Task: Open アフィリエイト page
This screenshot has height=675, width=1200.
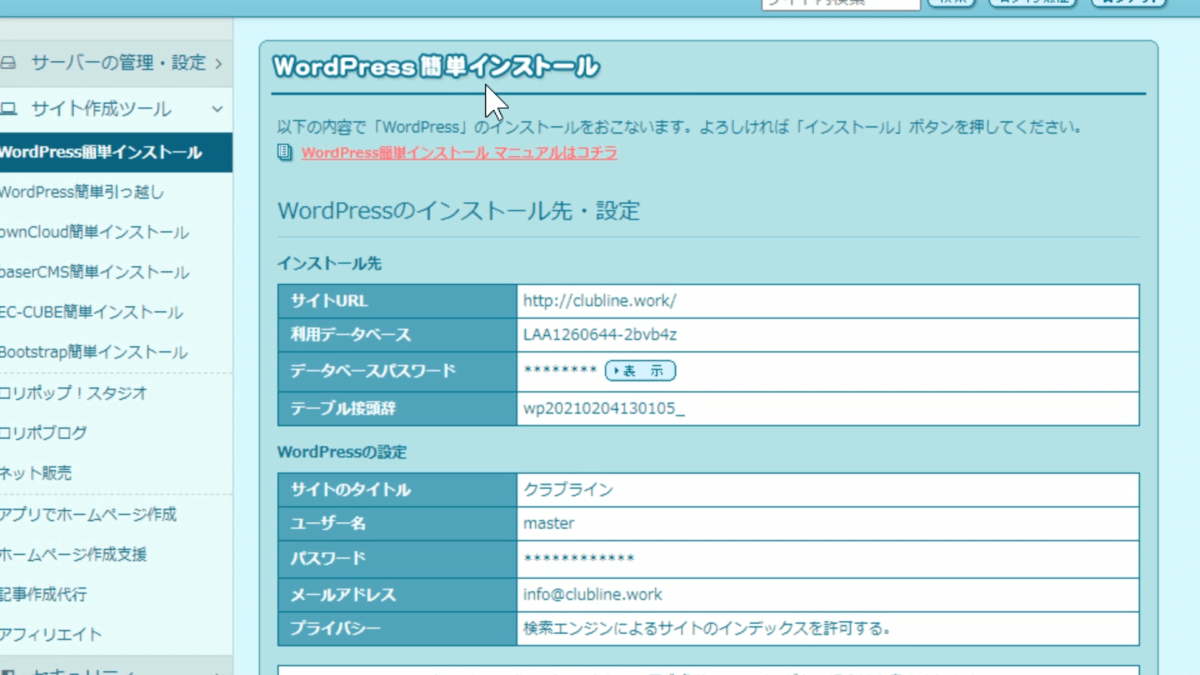Action: click(x=51, y=634)
